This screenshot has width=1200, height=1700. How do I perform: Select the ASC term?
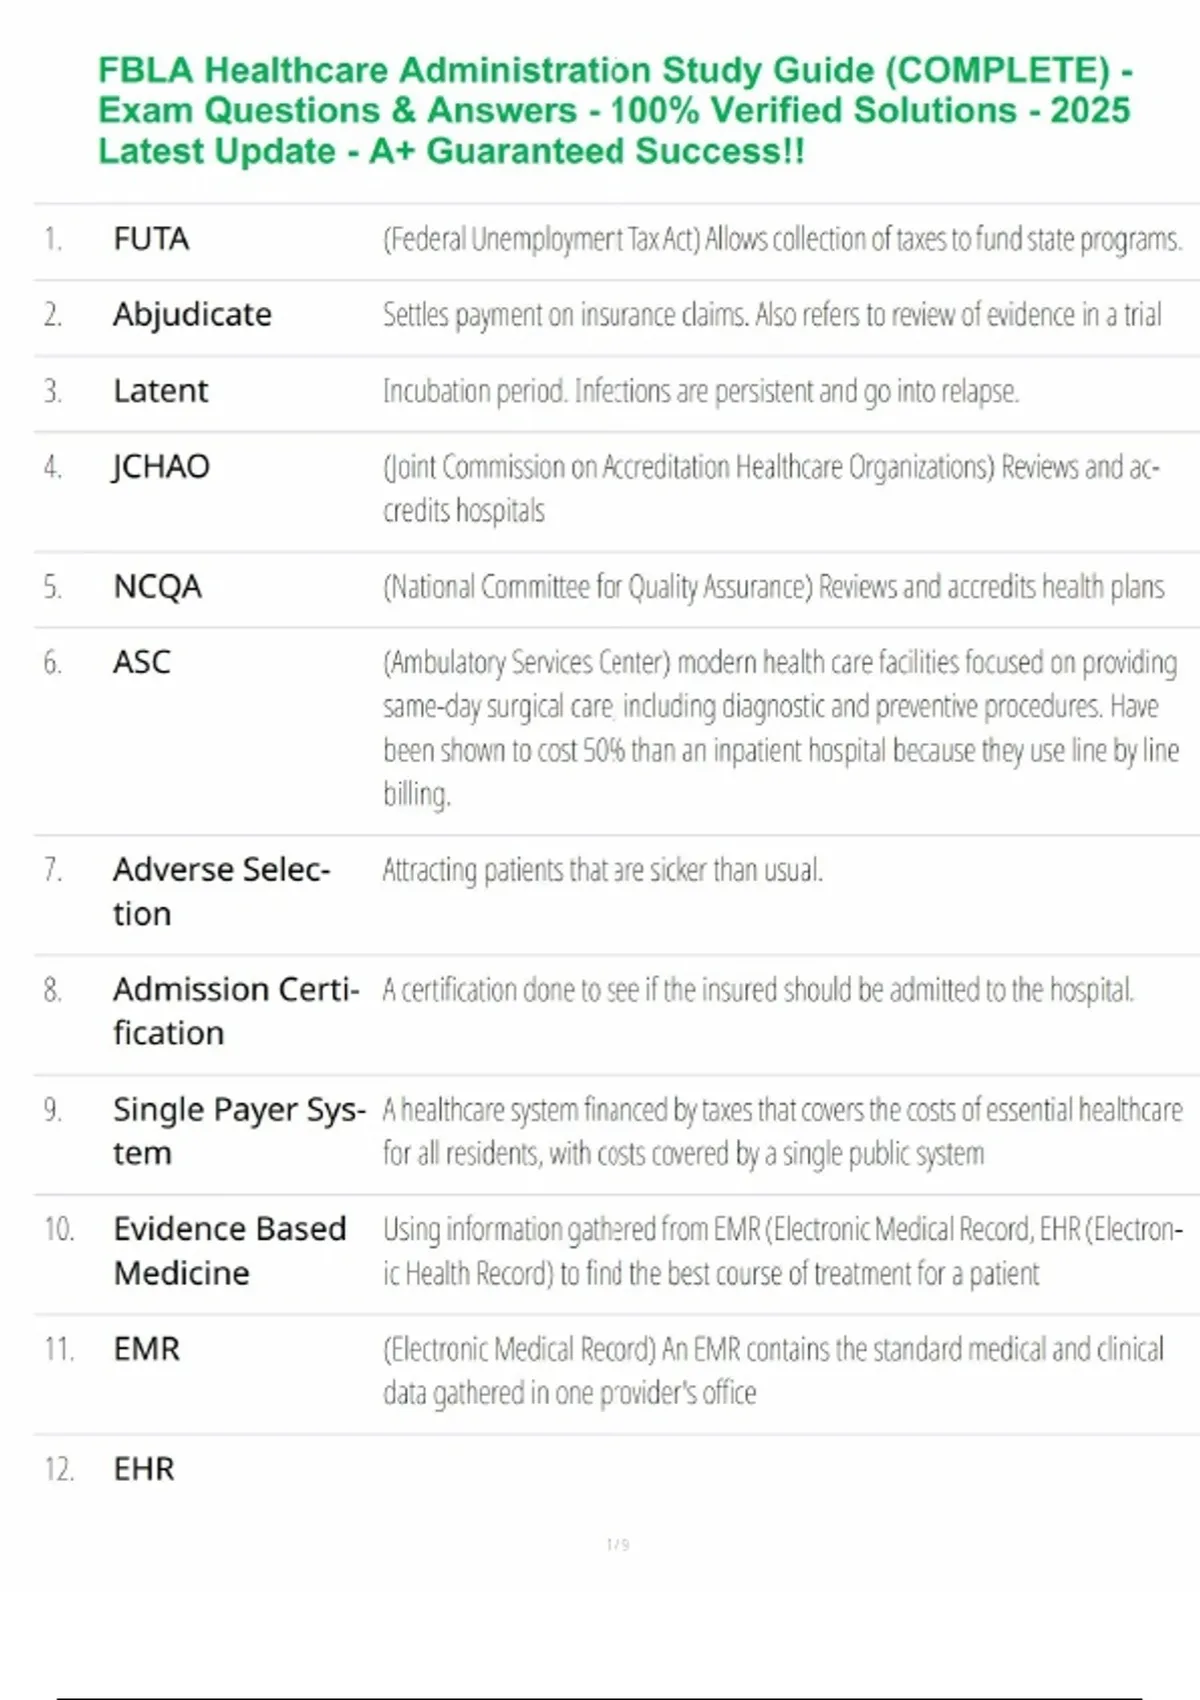pos(142,662)
